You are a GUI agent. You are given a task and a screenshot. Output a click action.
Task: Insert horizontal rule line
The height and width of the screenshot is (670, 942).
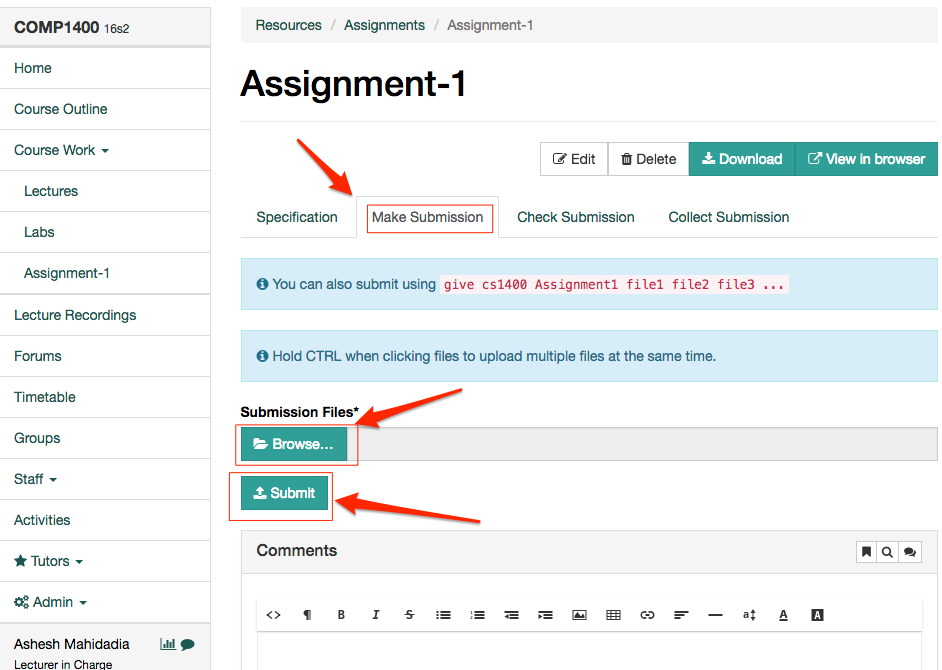[x=715, y=615]
